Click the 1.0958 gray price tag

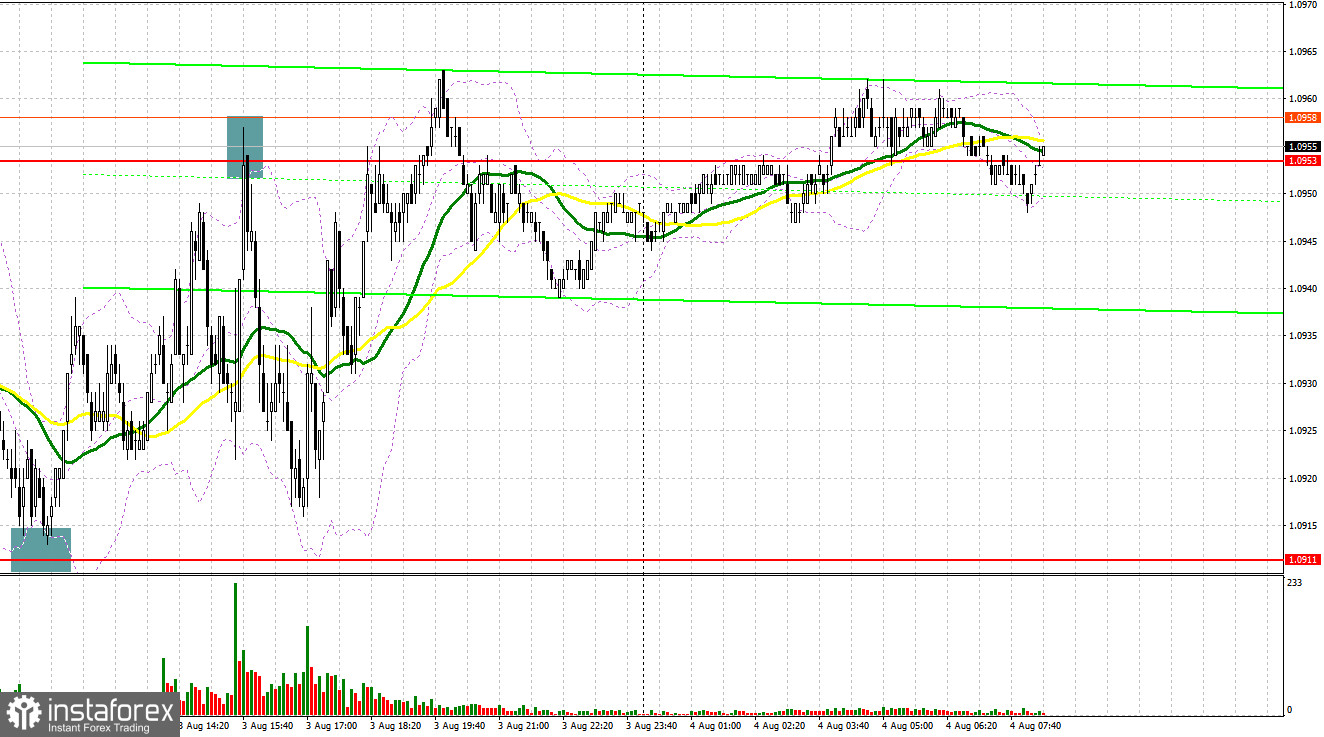pyautogui.click(x=1303, y=117)
